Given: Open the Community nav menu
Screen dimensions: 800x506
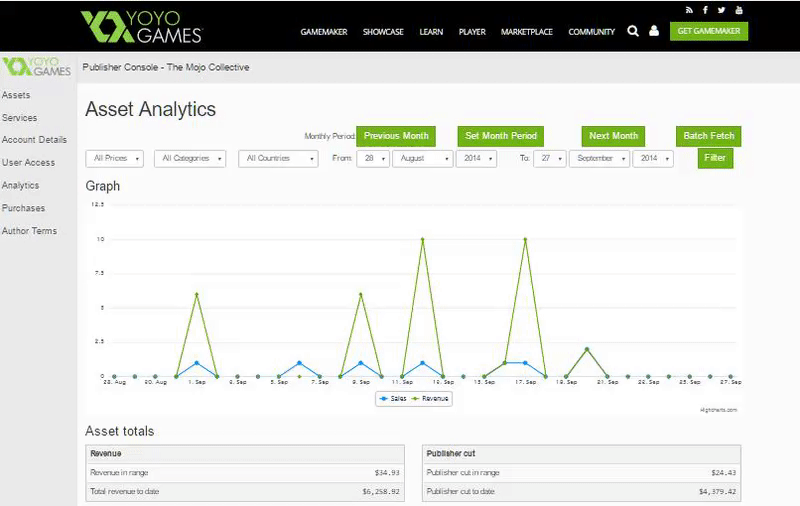Looking at the screenshot, I should pyautogui.click(x=591, y=32).
